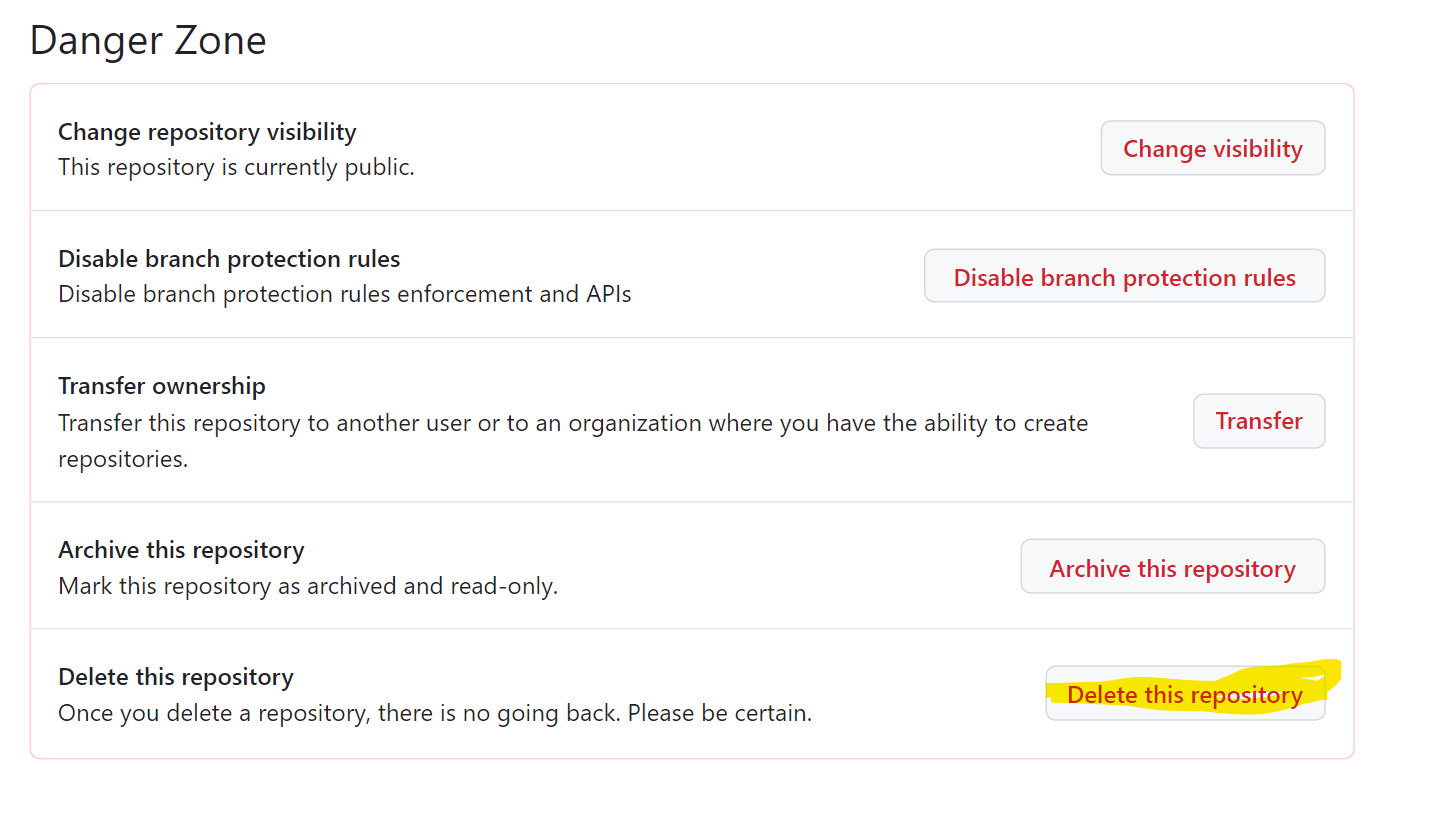Viewport: 1453px width, 822px height.
Task: Click the highlighted Delete this repository button
Action: coord(1185,693)
